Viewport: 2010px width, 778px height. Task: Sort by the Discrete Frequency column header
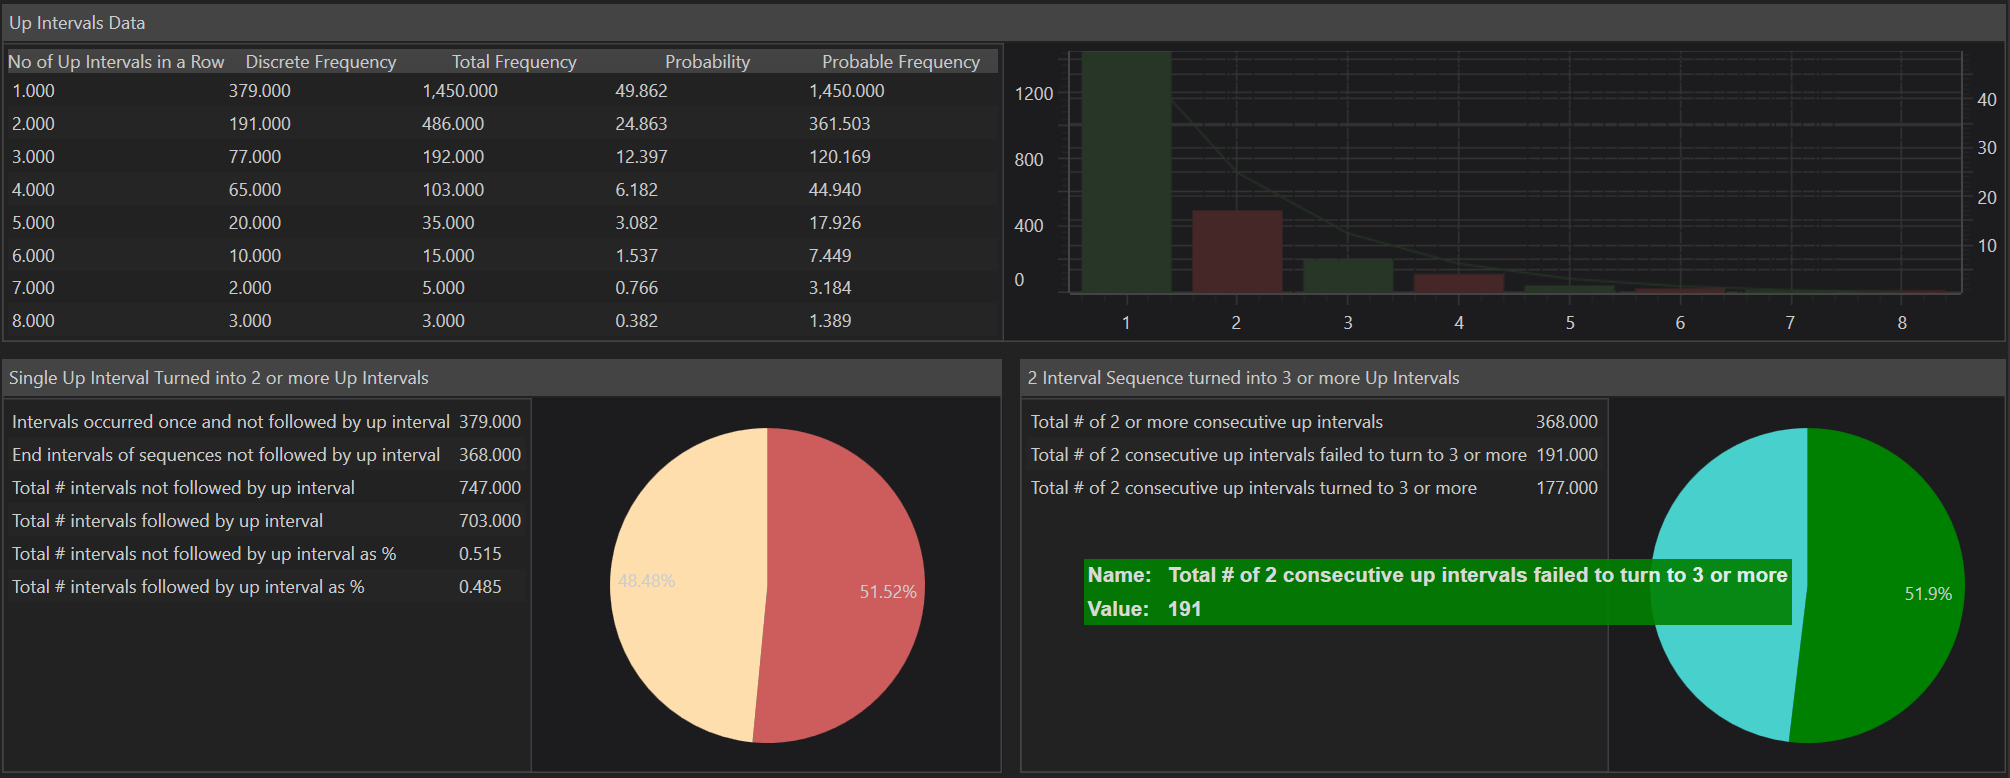pos(320,62)
